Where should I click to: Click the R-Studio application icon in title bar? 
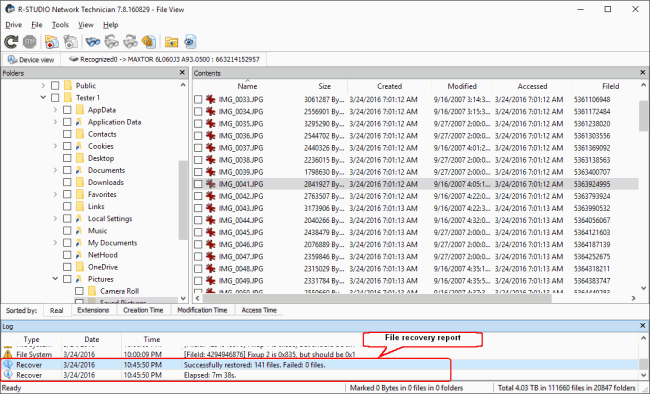click(x=10, y=9)
